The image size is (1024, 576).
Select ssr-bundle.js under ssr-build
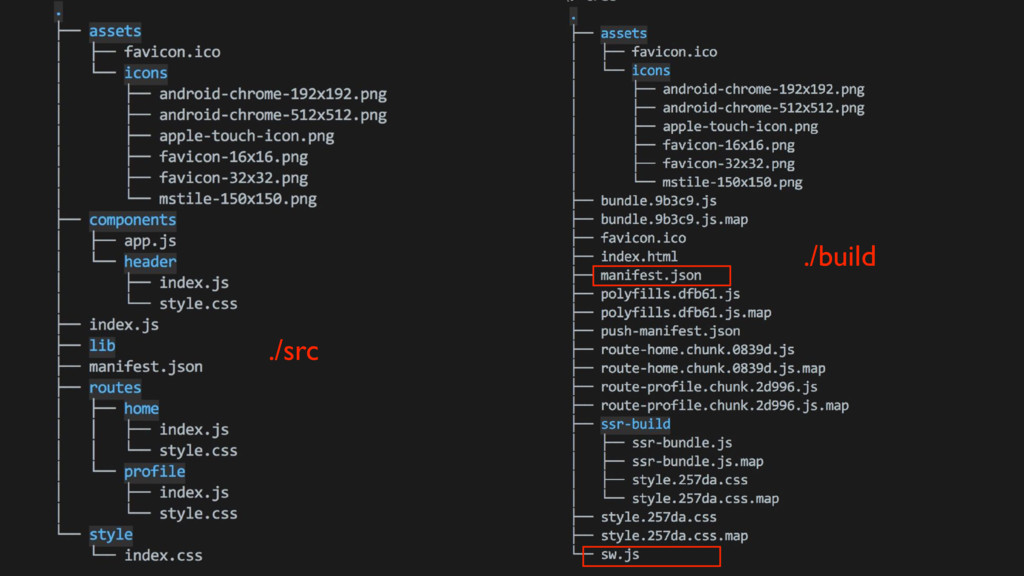(682, 443)
